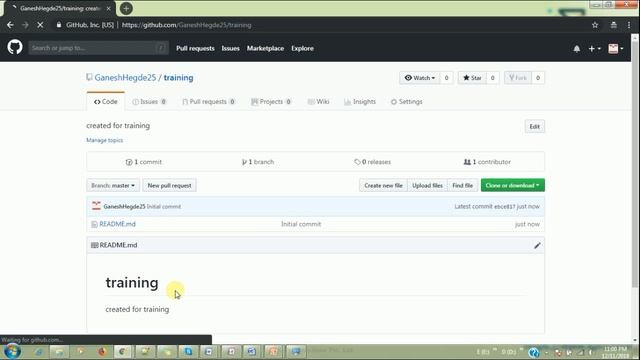Stop loading the page
The width and height of the screenshot is (640, 360).
tap(40, 25)
